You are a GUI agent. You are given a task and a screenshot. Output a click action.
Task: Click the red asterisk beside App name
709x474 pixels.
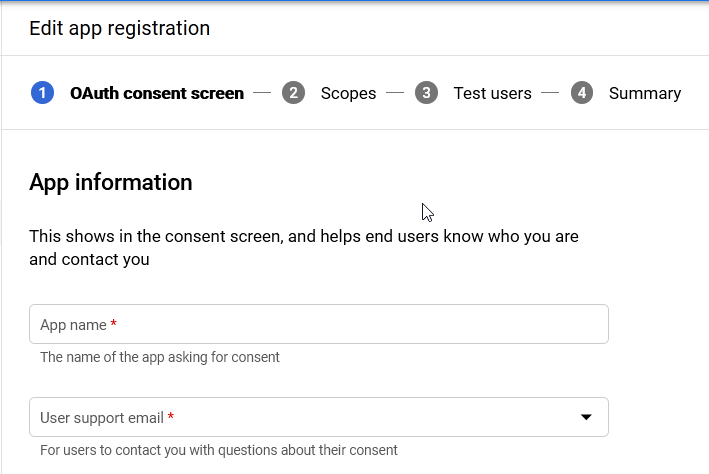point(114,325)
